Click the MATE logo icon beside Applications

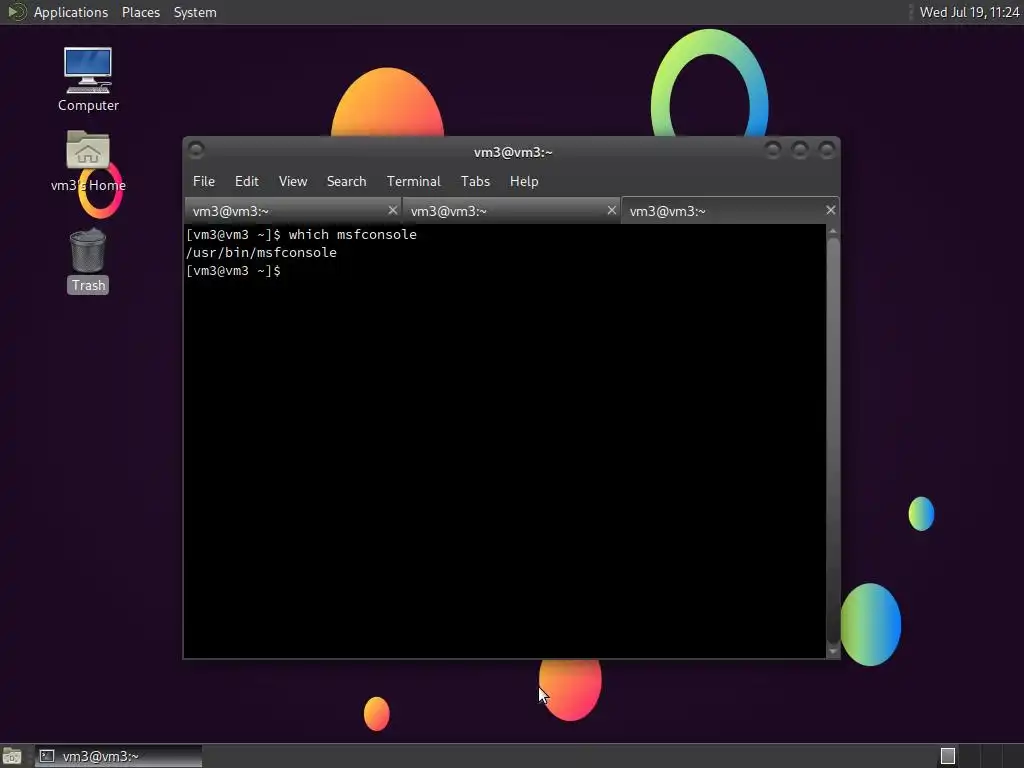pos(16,12)
